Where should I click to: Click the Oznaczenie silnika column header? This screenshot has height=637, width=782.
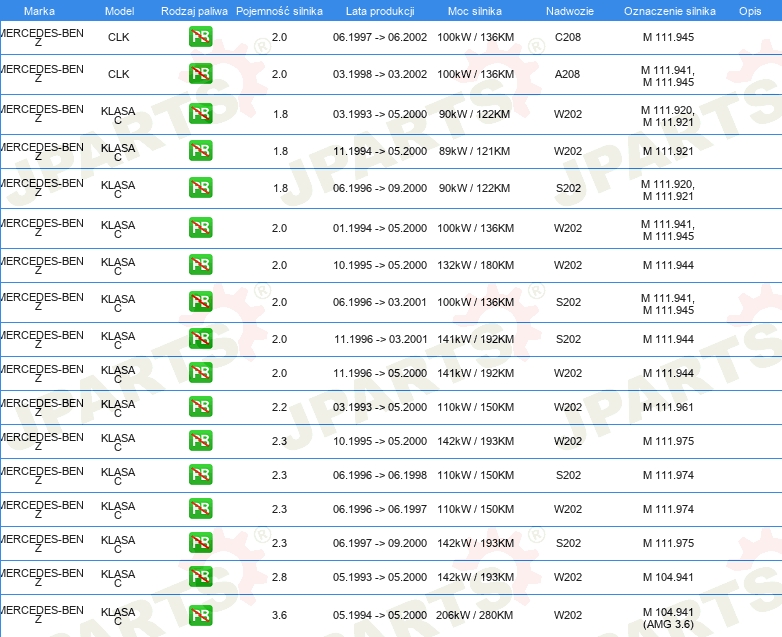tap(669, 11)
